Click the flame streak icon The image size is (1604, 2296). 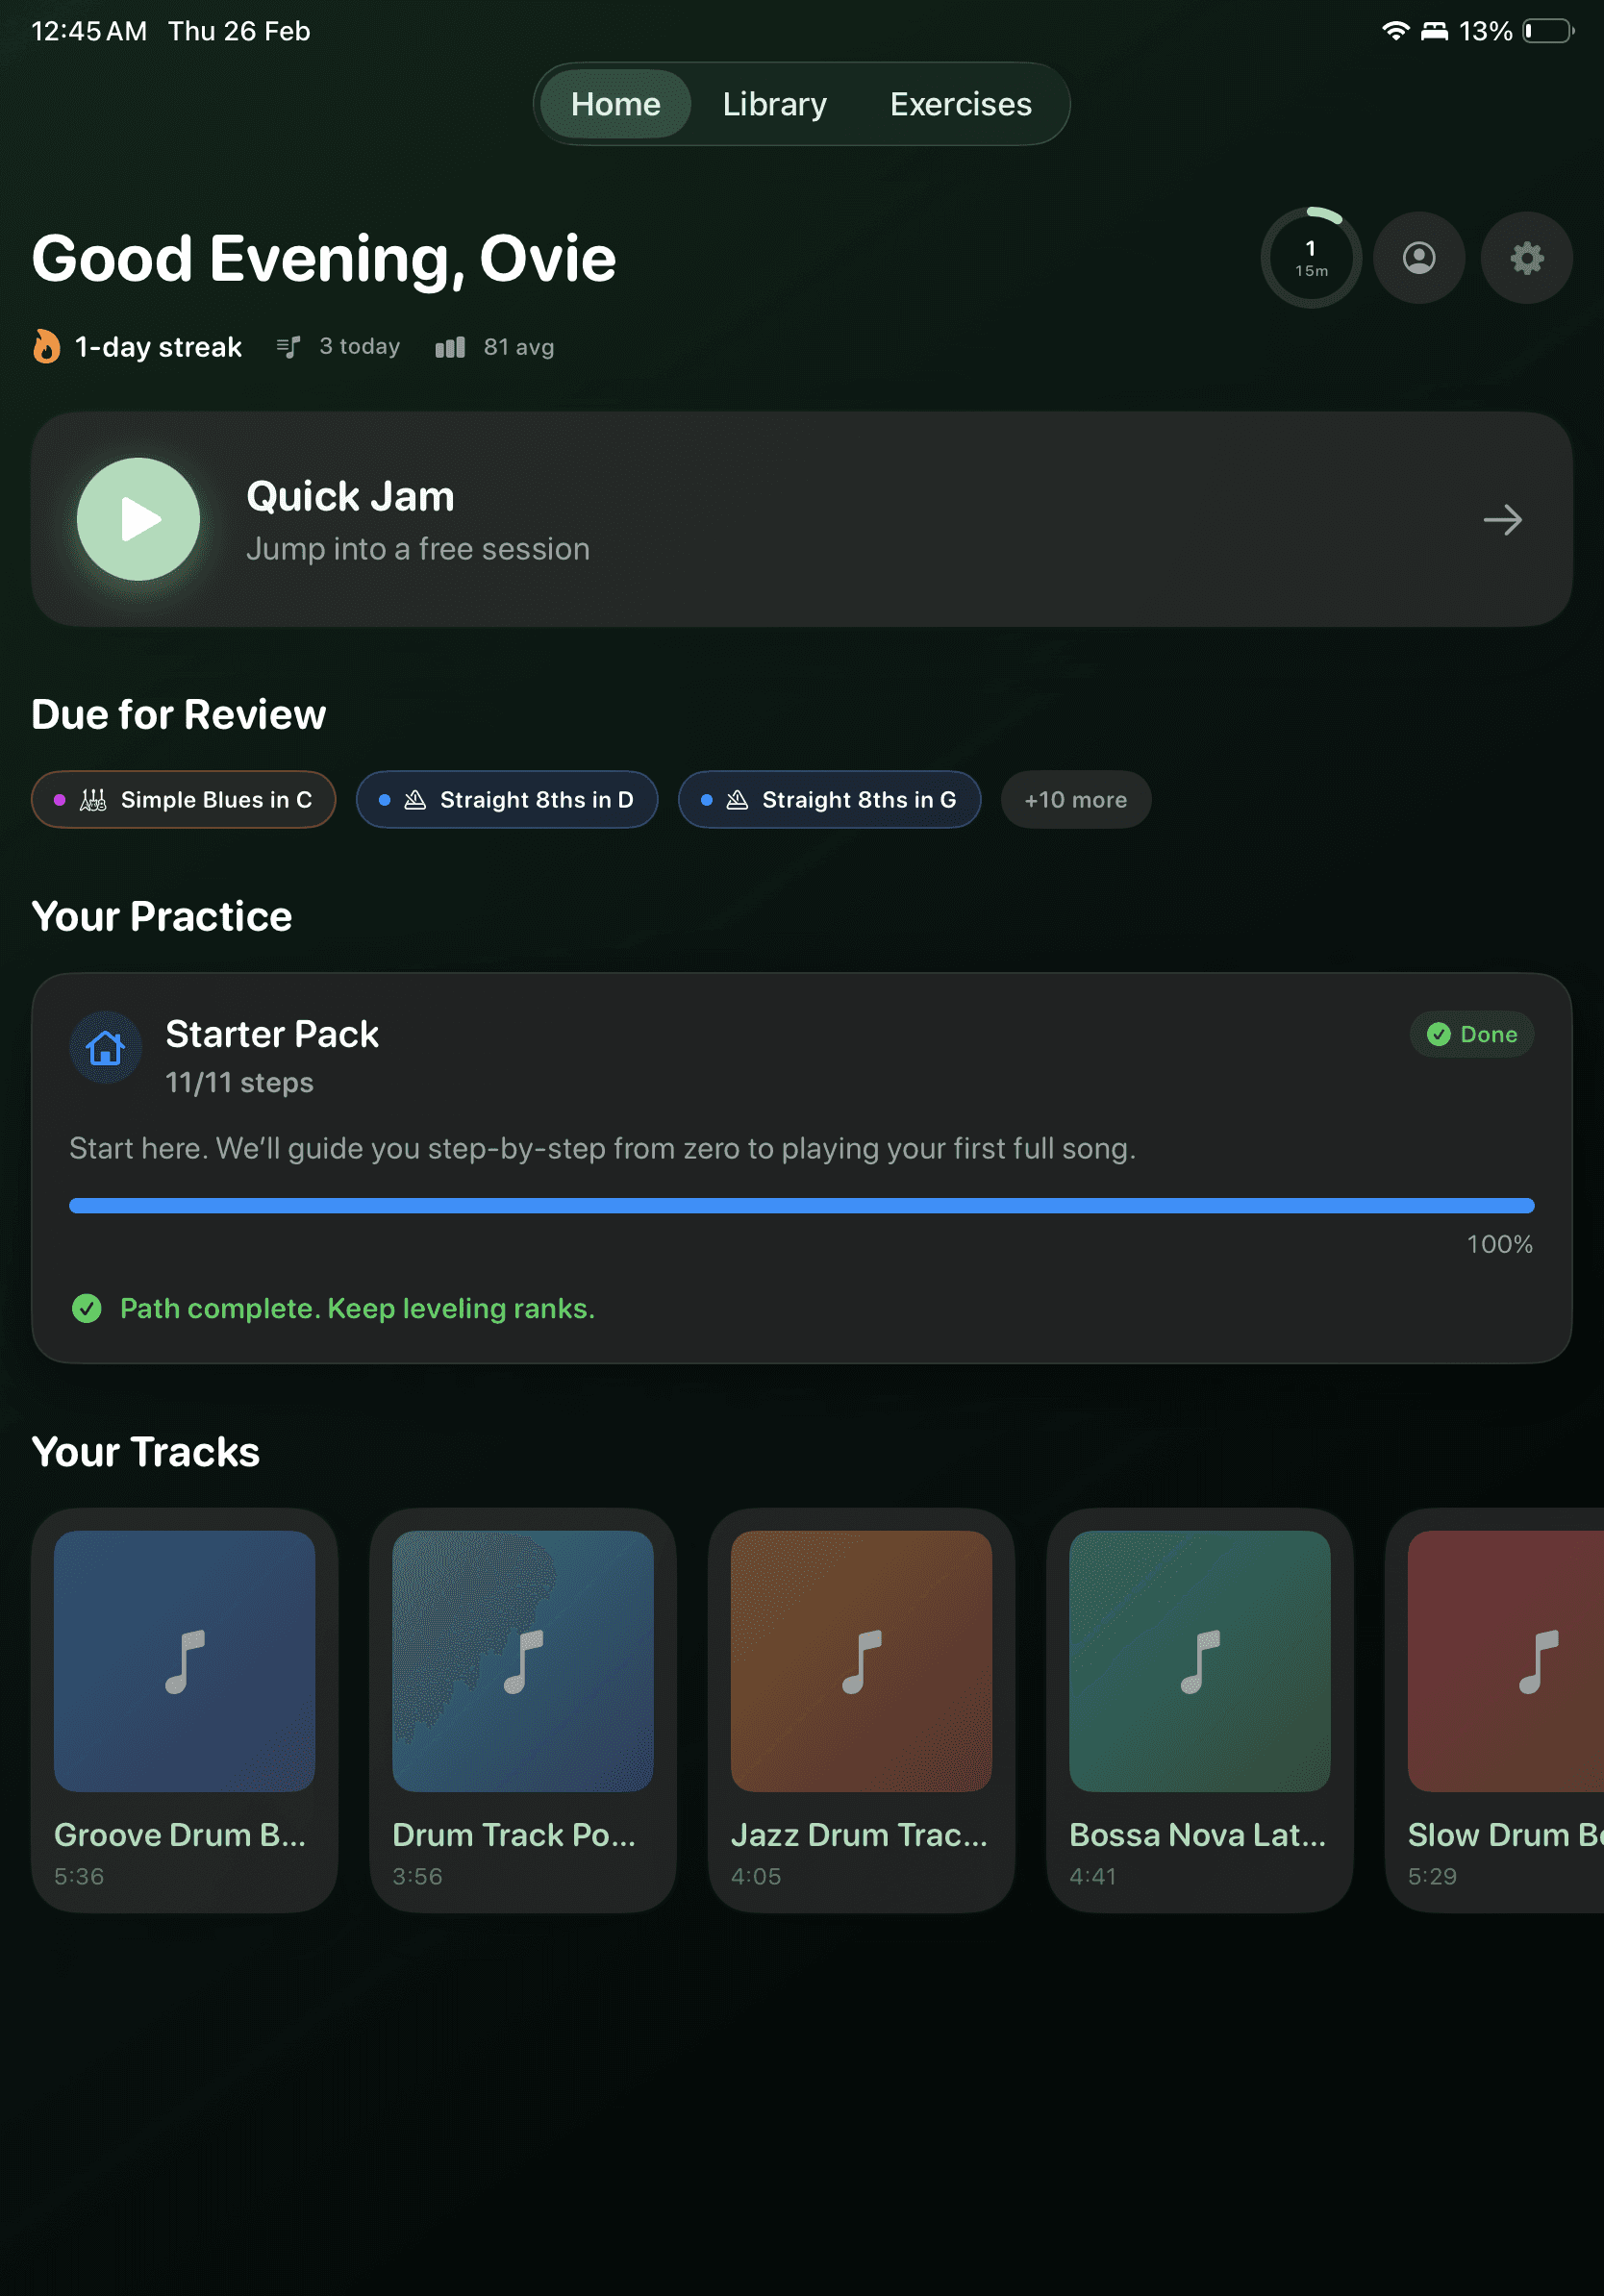46,346
